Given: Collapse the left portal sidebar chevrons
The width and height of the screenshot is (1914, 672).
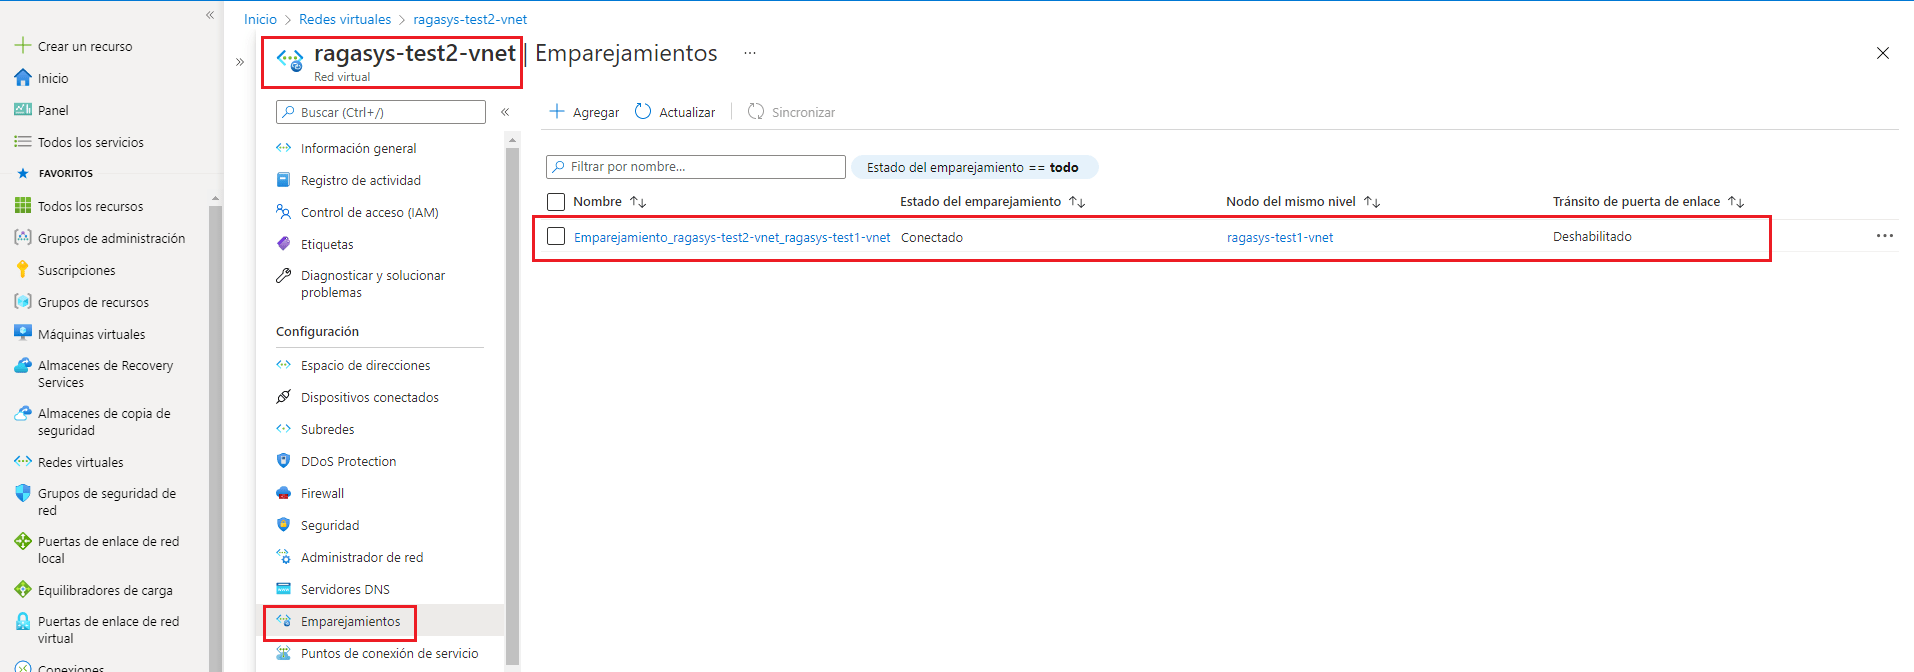Looking at the screenshot, I should click(210, 15).
